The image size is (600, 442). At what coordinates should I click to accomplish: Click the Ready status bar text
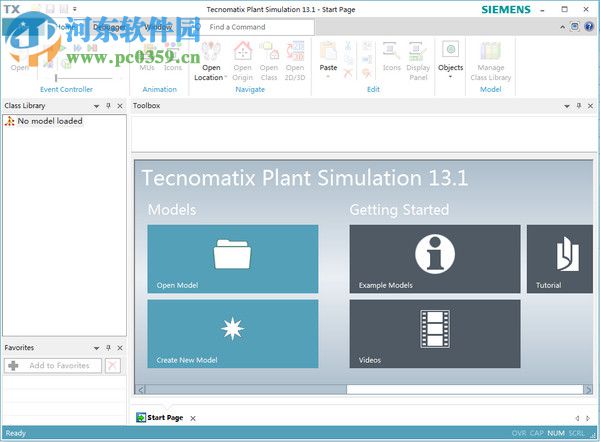click(x=16, y=433)
